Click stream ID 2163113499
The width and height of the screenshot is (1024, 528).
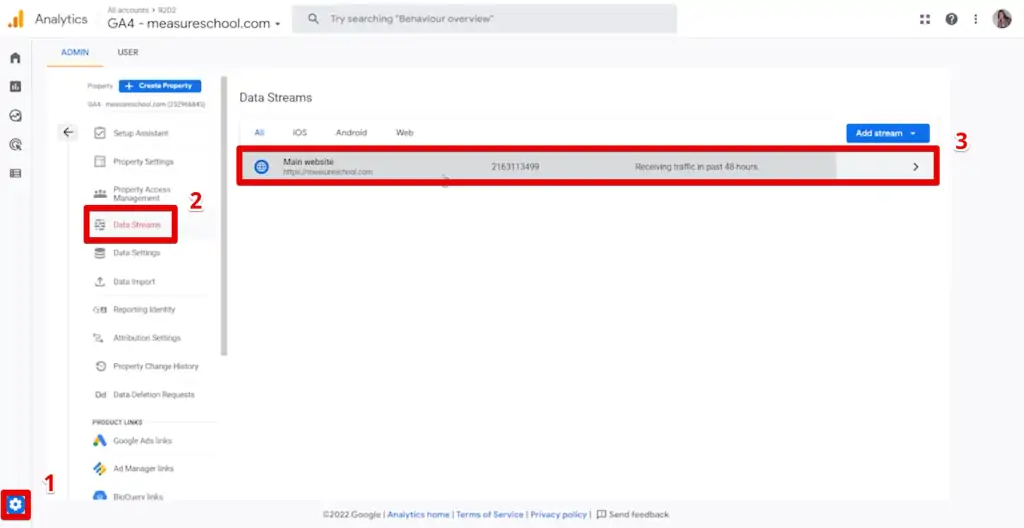[515, 167]
